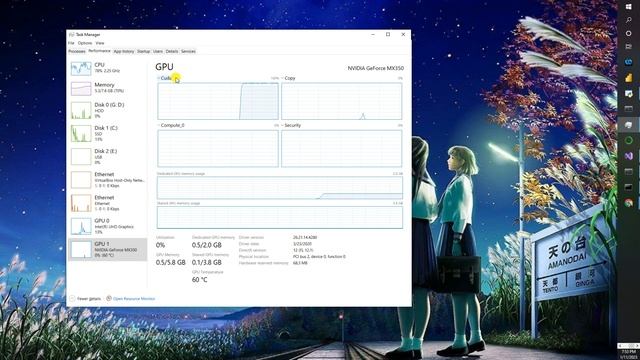Switch to the Users tab
The width and height of the screenshot is (640, 360).
pyautogui.click(x=158, y=51)
